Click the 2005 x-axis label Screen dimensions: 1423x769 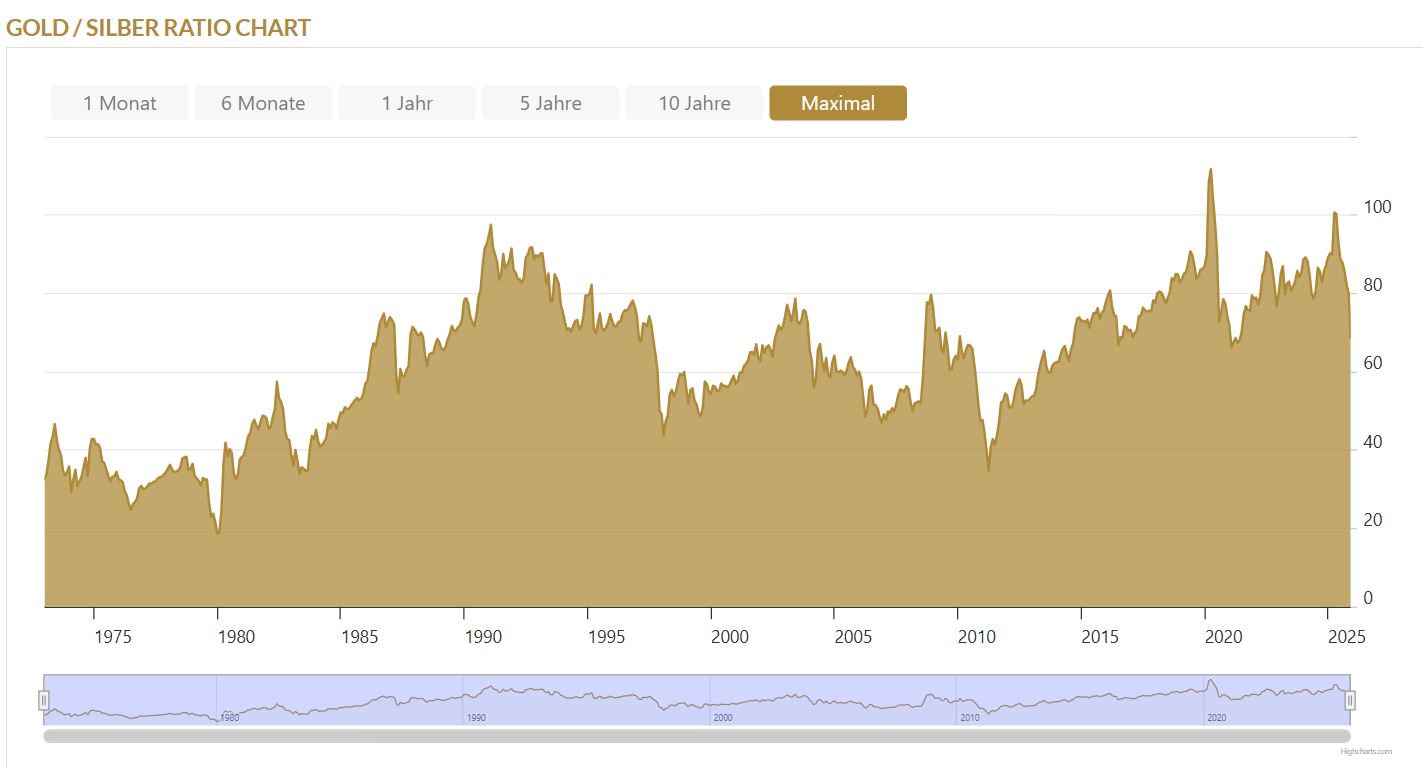852,637
